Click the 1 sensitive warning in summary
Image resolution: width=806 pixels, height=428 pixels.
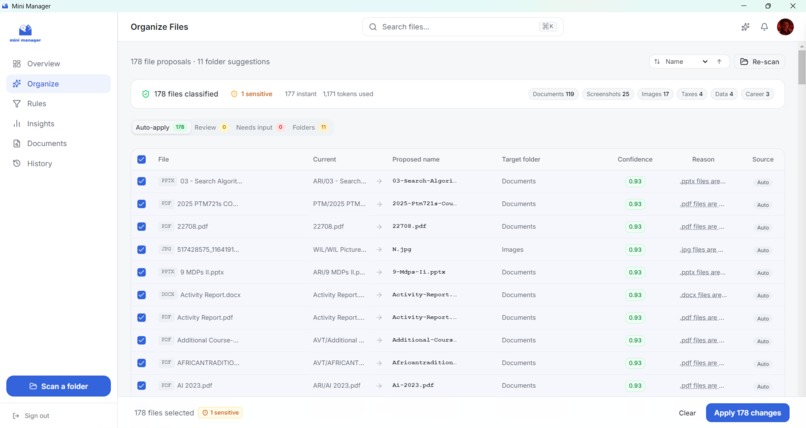[x=251, y=94]
